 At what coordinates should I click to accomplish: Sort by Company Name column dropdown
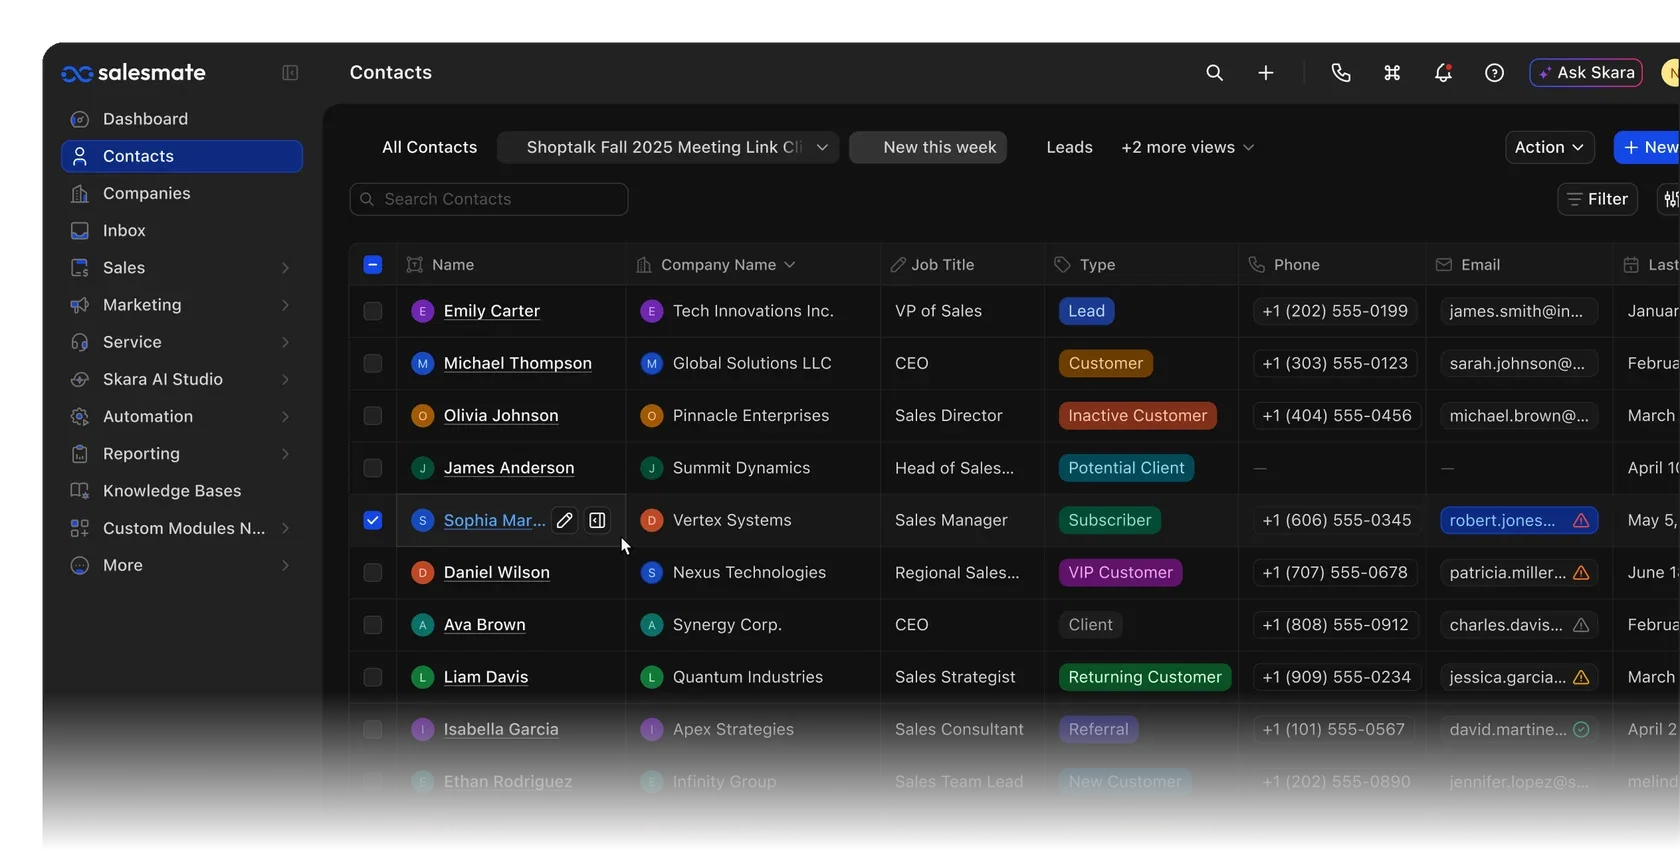790,265
